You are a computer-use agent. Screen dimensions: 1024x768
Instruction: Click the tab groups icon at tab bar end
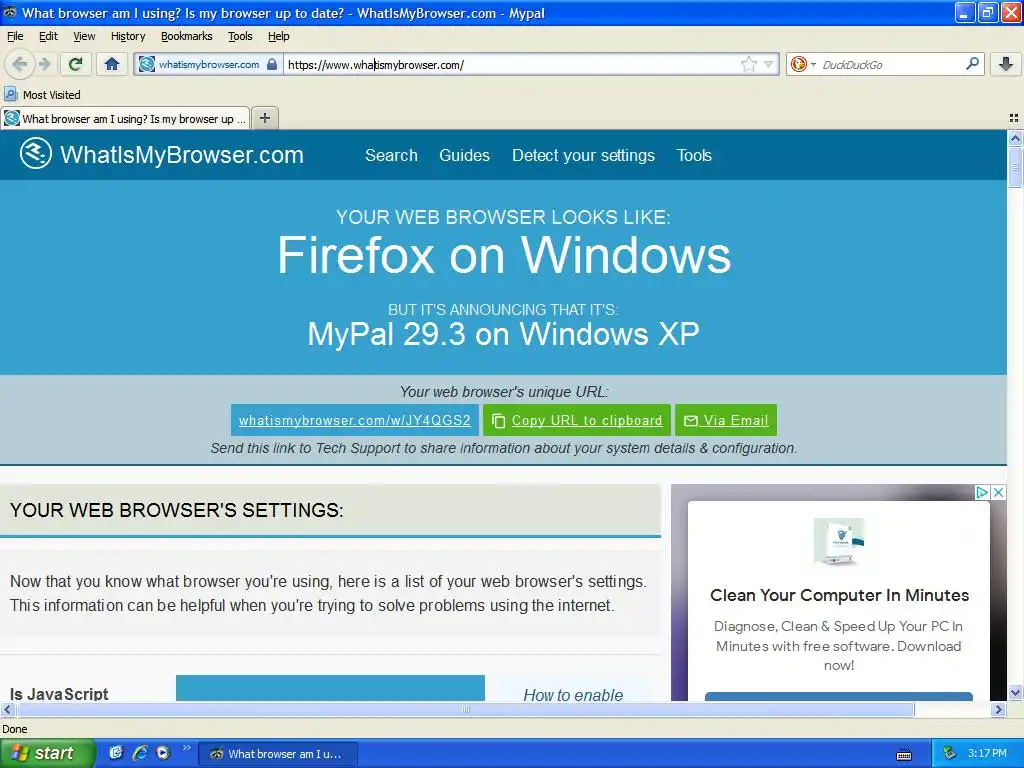coord(1014,118)
